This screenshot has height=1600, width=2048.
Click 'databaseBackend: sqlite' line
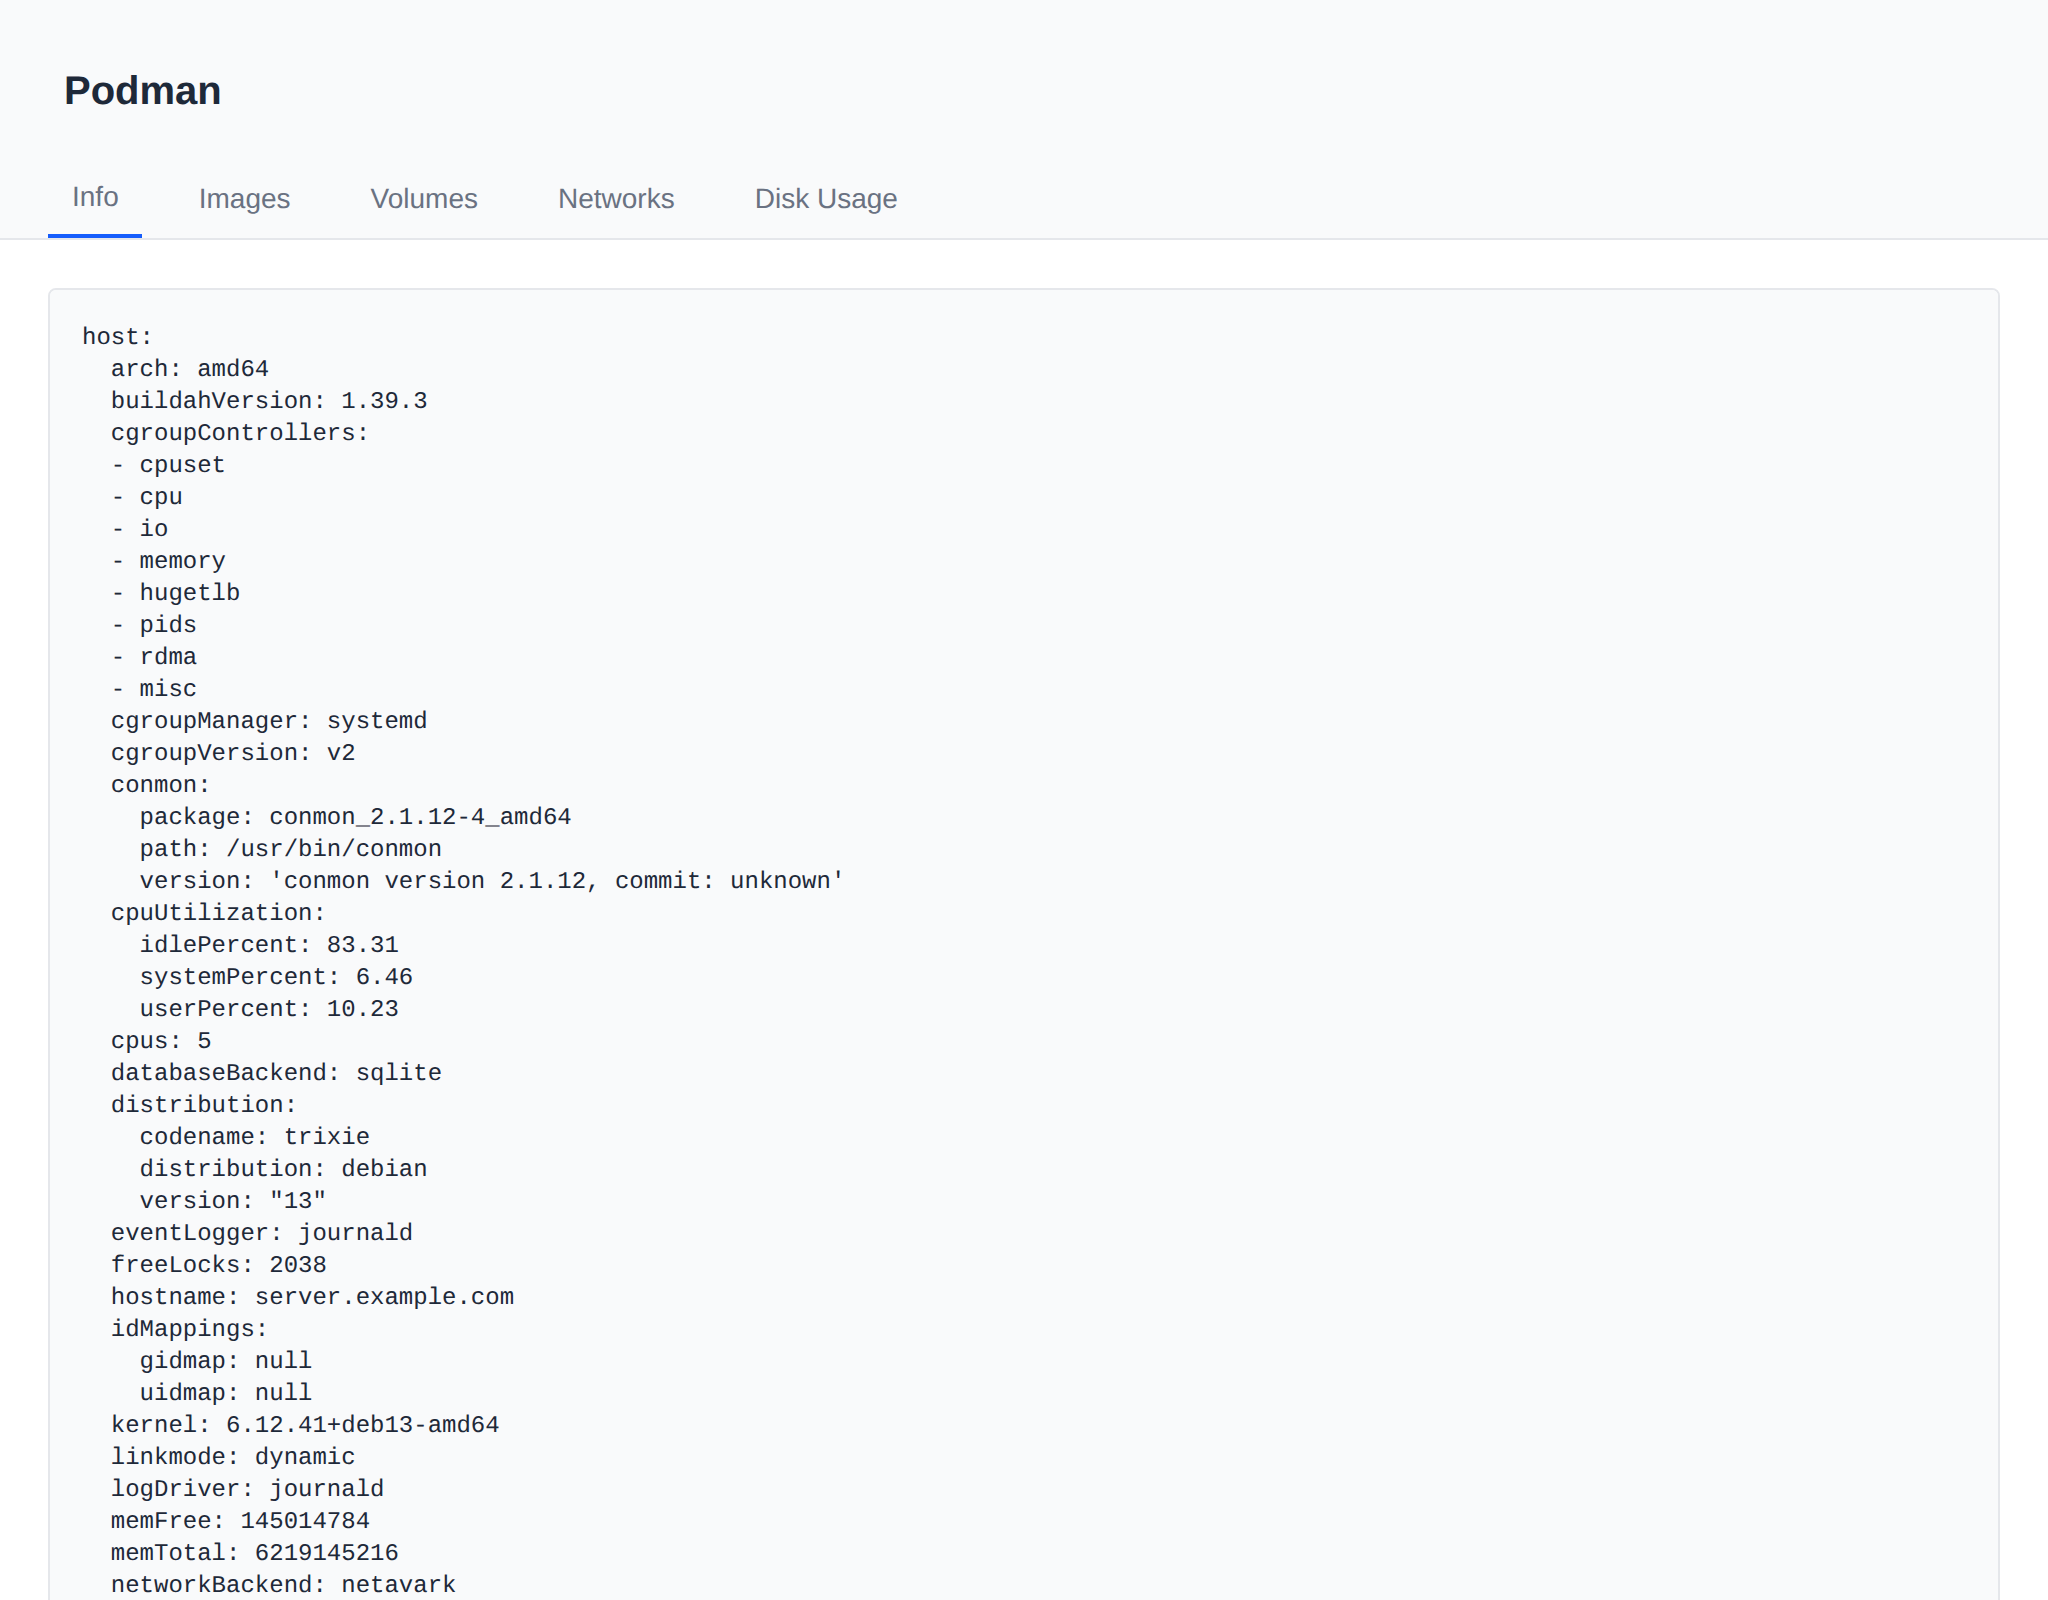click(x=276, y=1073)
